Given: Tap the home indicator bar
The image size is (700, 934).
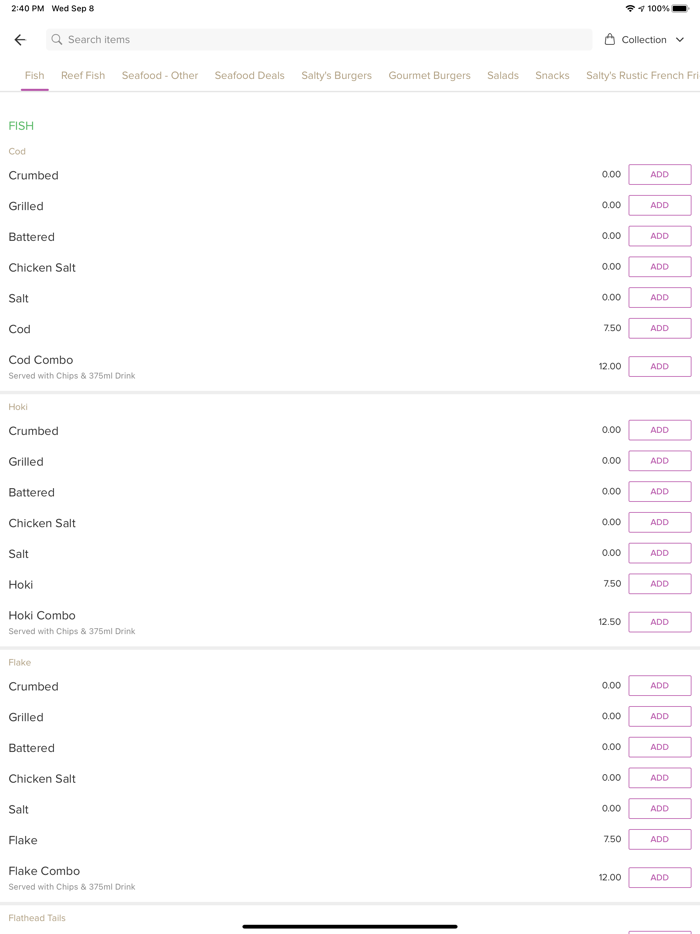Looking at the screenshot, I should (x=350, y=926).
